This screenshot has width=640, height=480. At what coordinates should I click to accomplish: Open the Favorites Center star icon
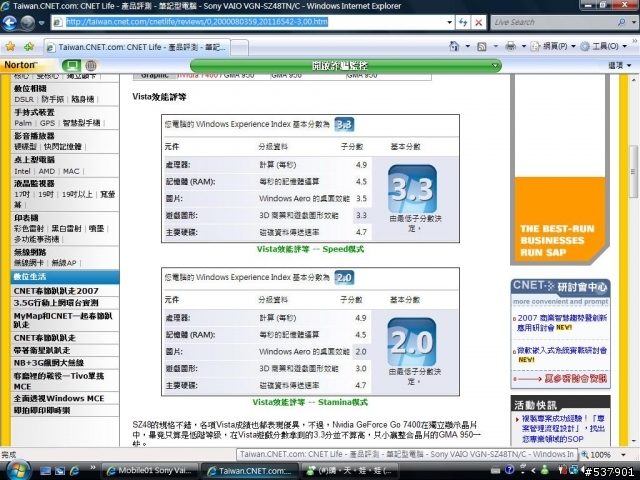pyautogui.click(x=10, y=47)
